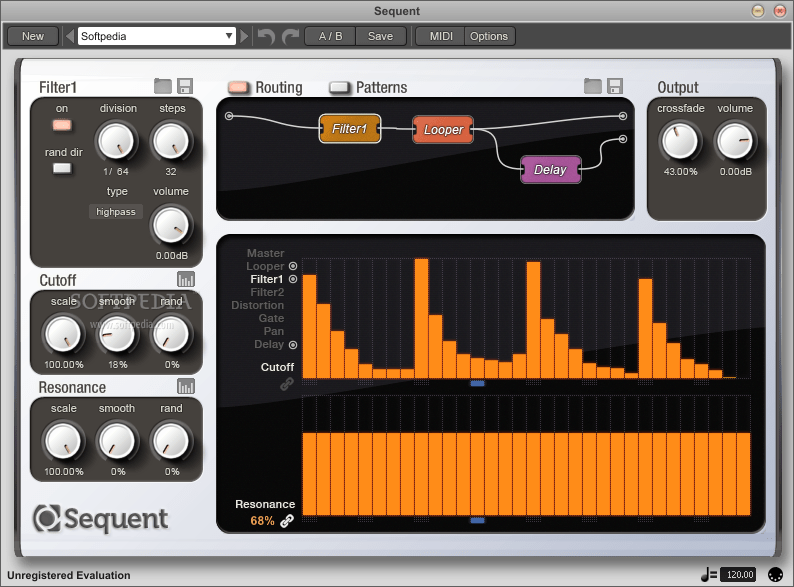This screenshot has height=587, width=794.
Task: Select Filter2 in the pattern list
Action: [267, 292]
